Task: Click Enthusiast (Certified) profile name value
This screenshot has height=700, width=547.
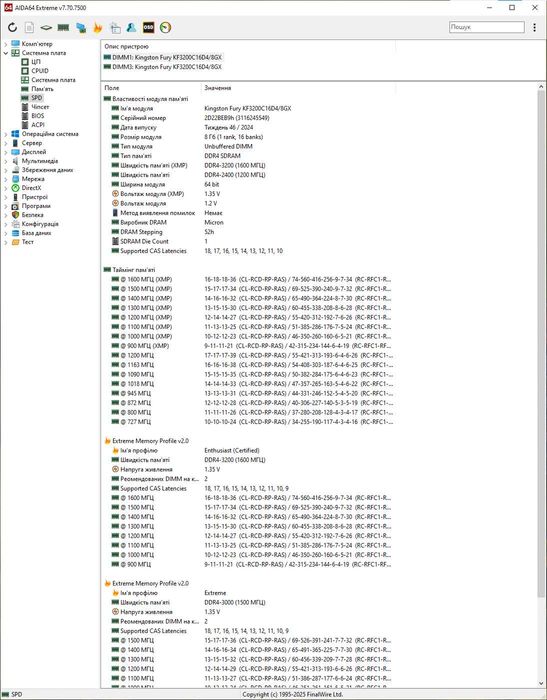Action: click(x=232, y=450)
